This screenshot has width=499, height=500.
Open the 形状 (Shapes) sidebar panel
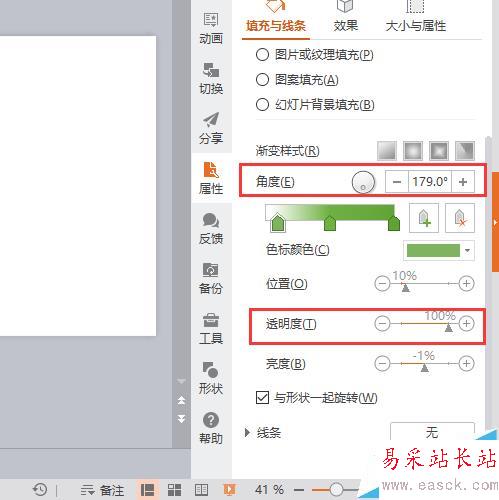(x=211, y=378)
